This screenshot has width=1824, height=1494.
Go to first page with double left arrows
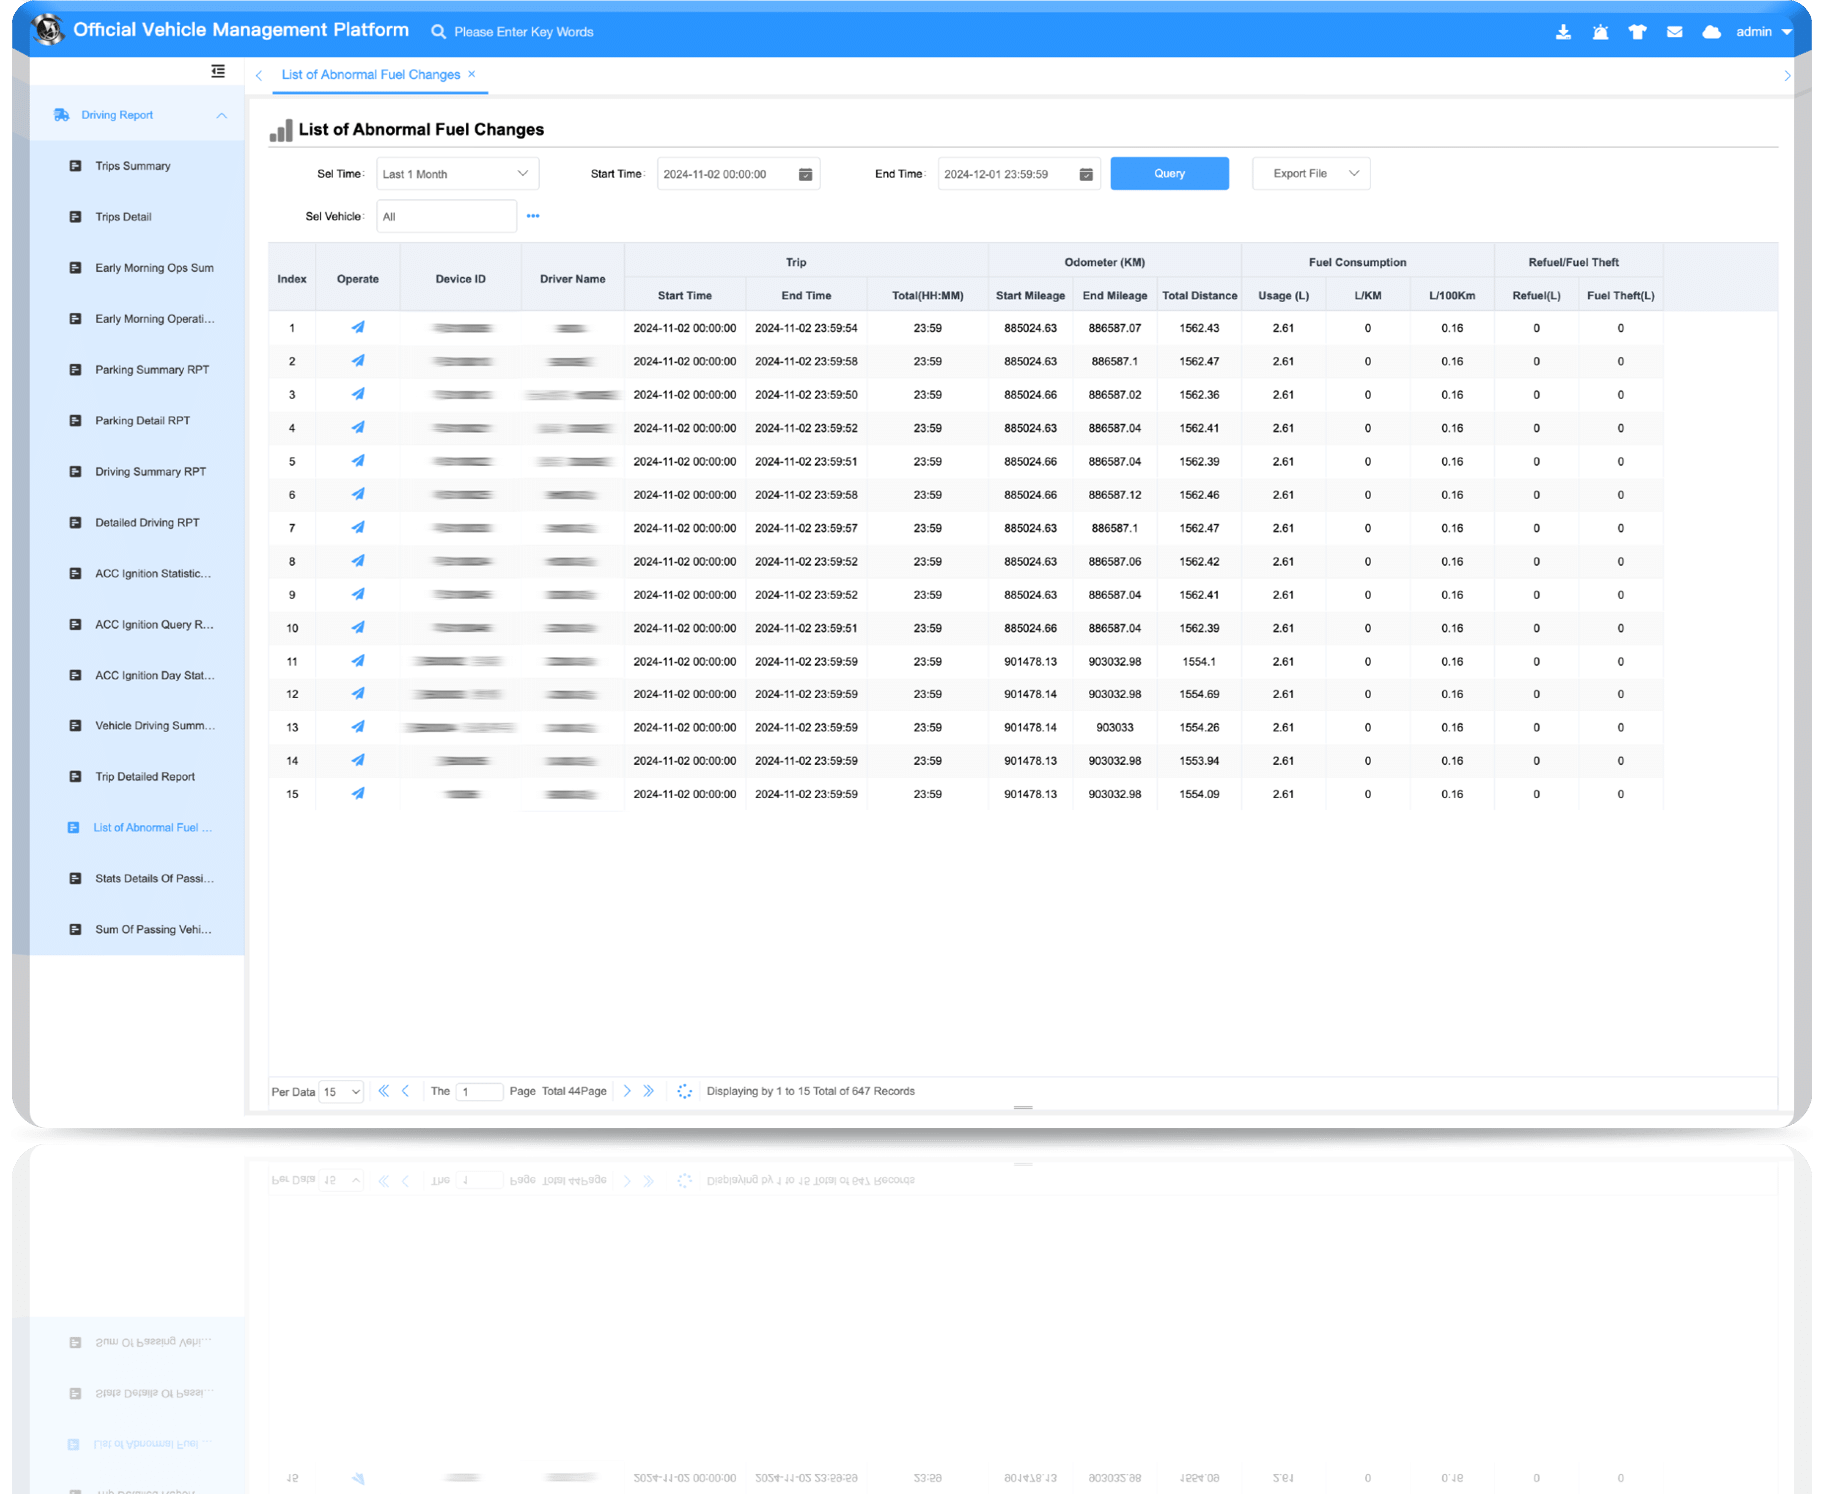click(x=384, y=1091)
